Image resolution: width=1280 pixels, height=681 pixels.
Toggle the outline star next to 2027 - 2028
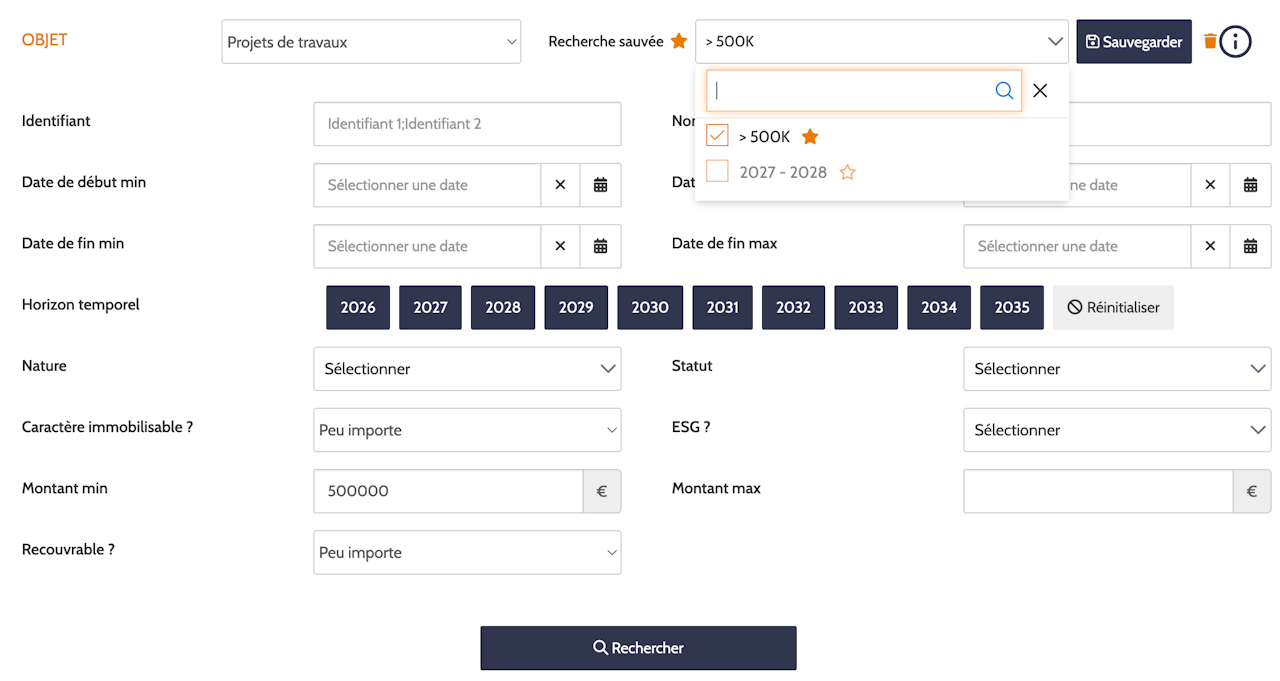click(x=847, y=172)
